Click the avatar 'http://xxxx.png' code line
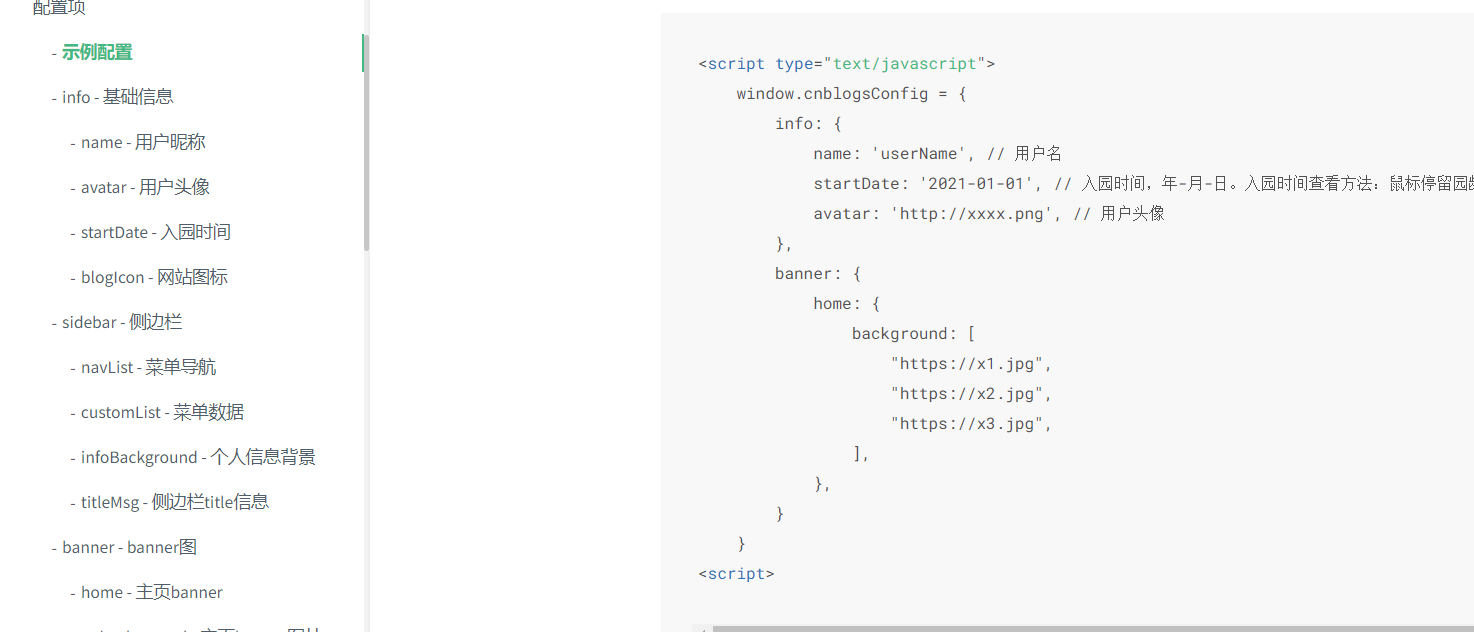The height and width of the screenshot is (632, 1474). [x=988, y=214]
